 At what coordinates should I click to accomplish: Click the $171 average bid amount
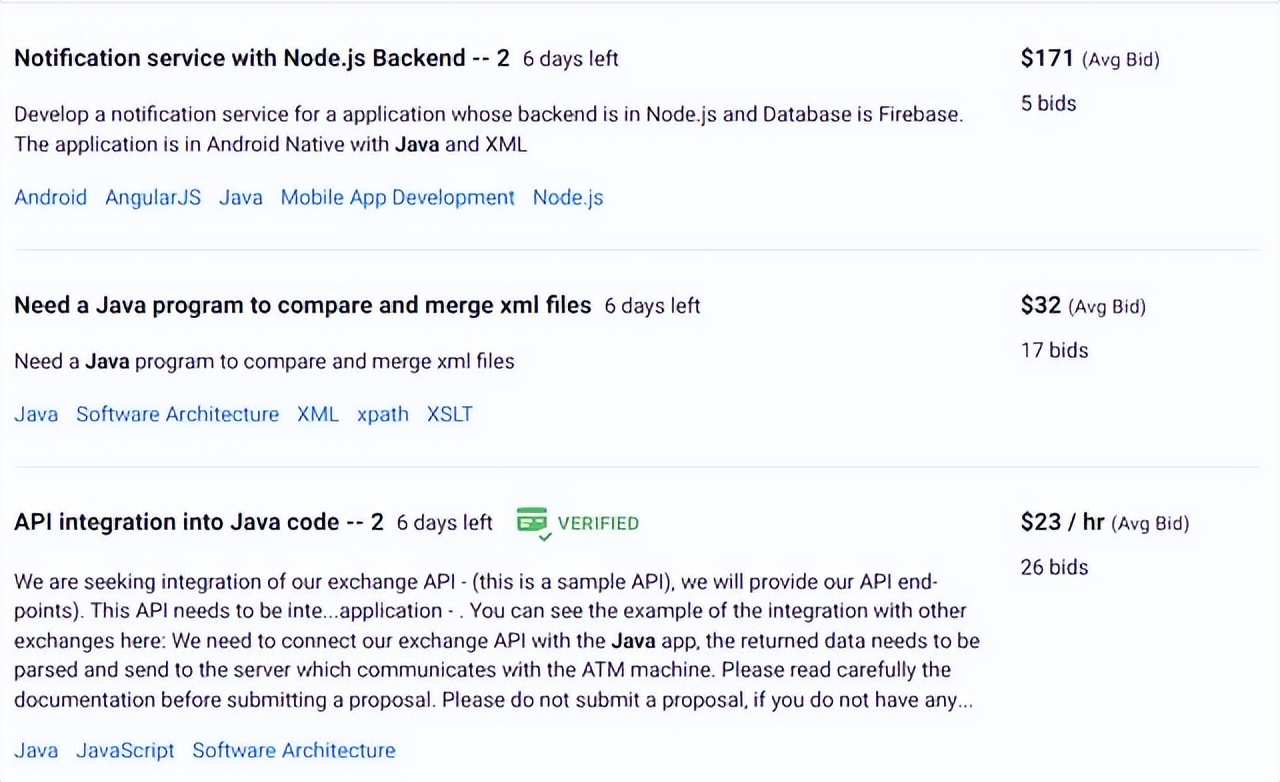tap(1047, 58)
